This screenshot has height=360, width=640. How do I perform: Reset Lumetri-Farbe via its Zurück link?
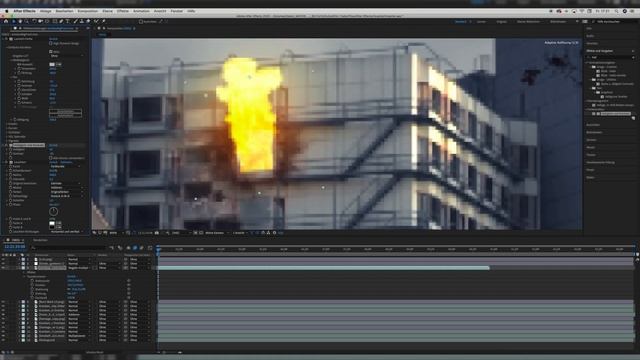(x=53, y=39)
